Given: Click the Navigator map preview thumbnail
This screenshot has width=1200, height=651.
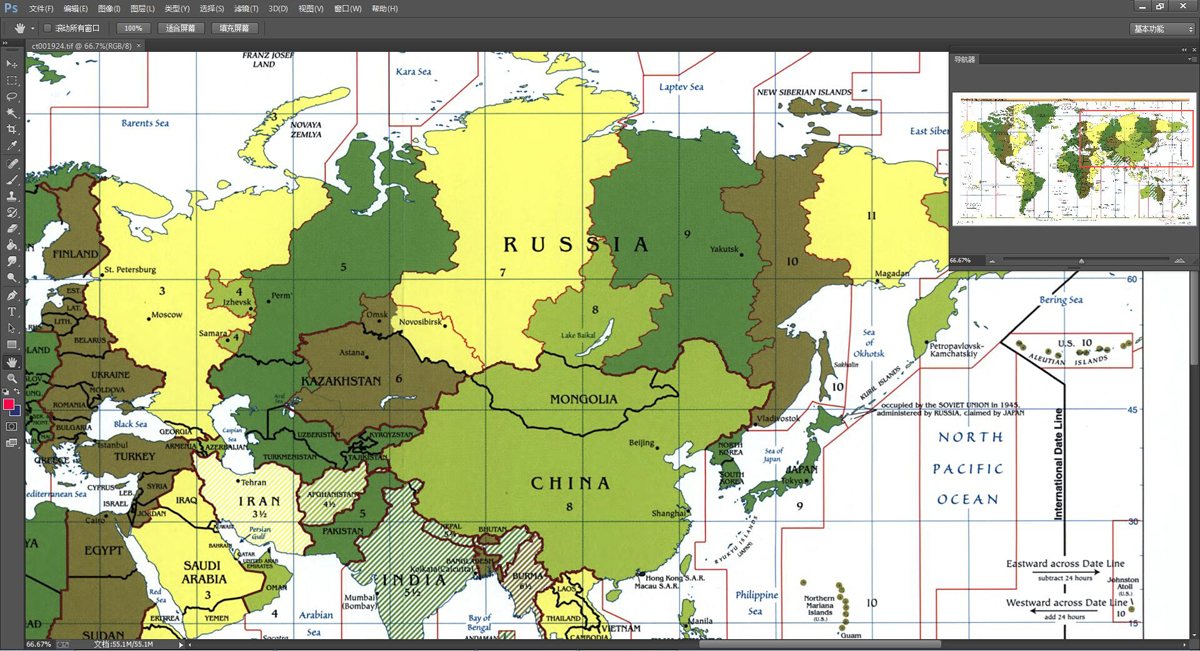Looking at the screenshot, I should [x=1074, y=159].
